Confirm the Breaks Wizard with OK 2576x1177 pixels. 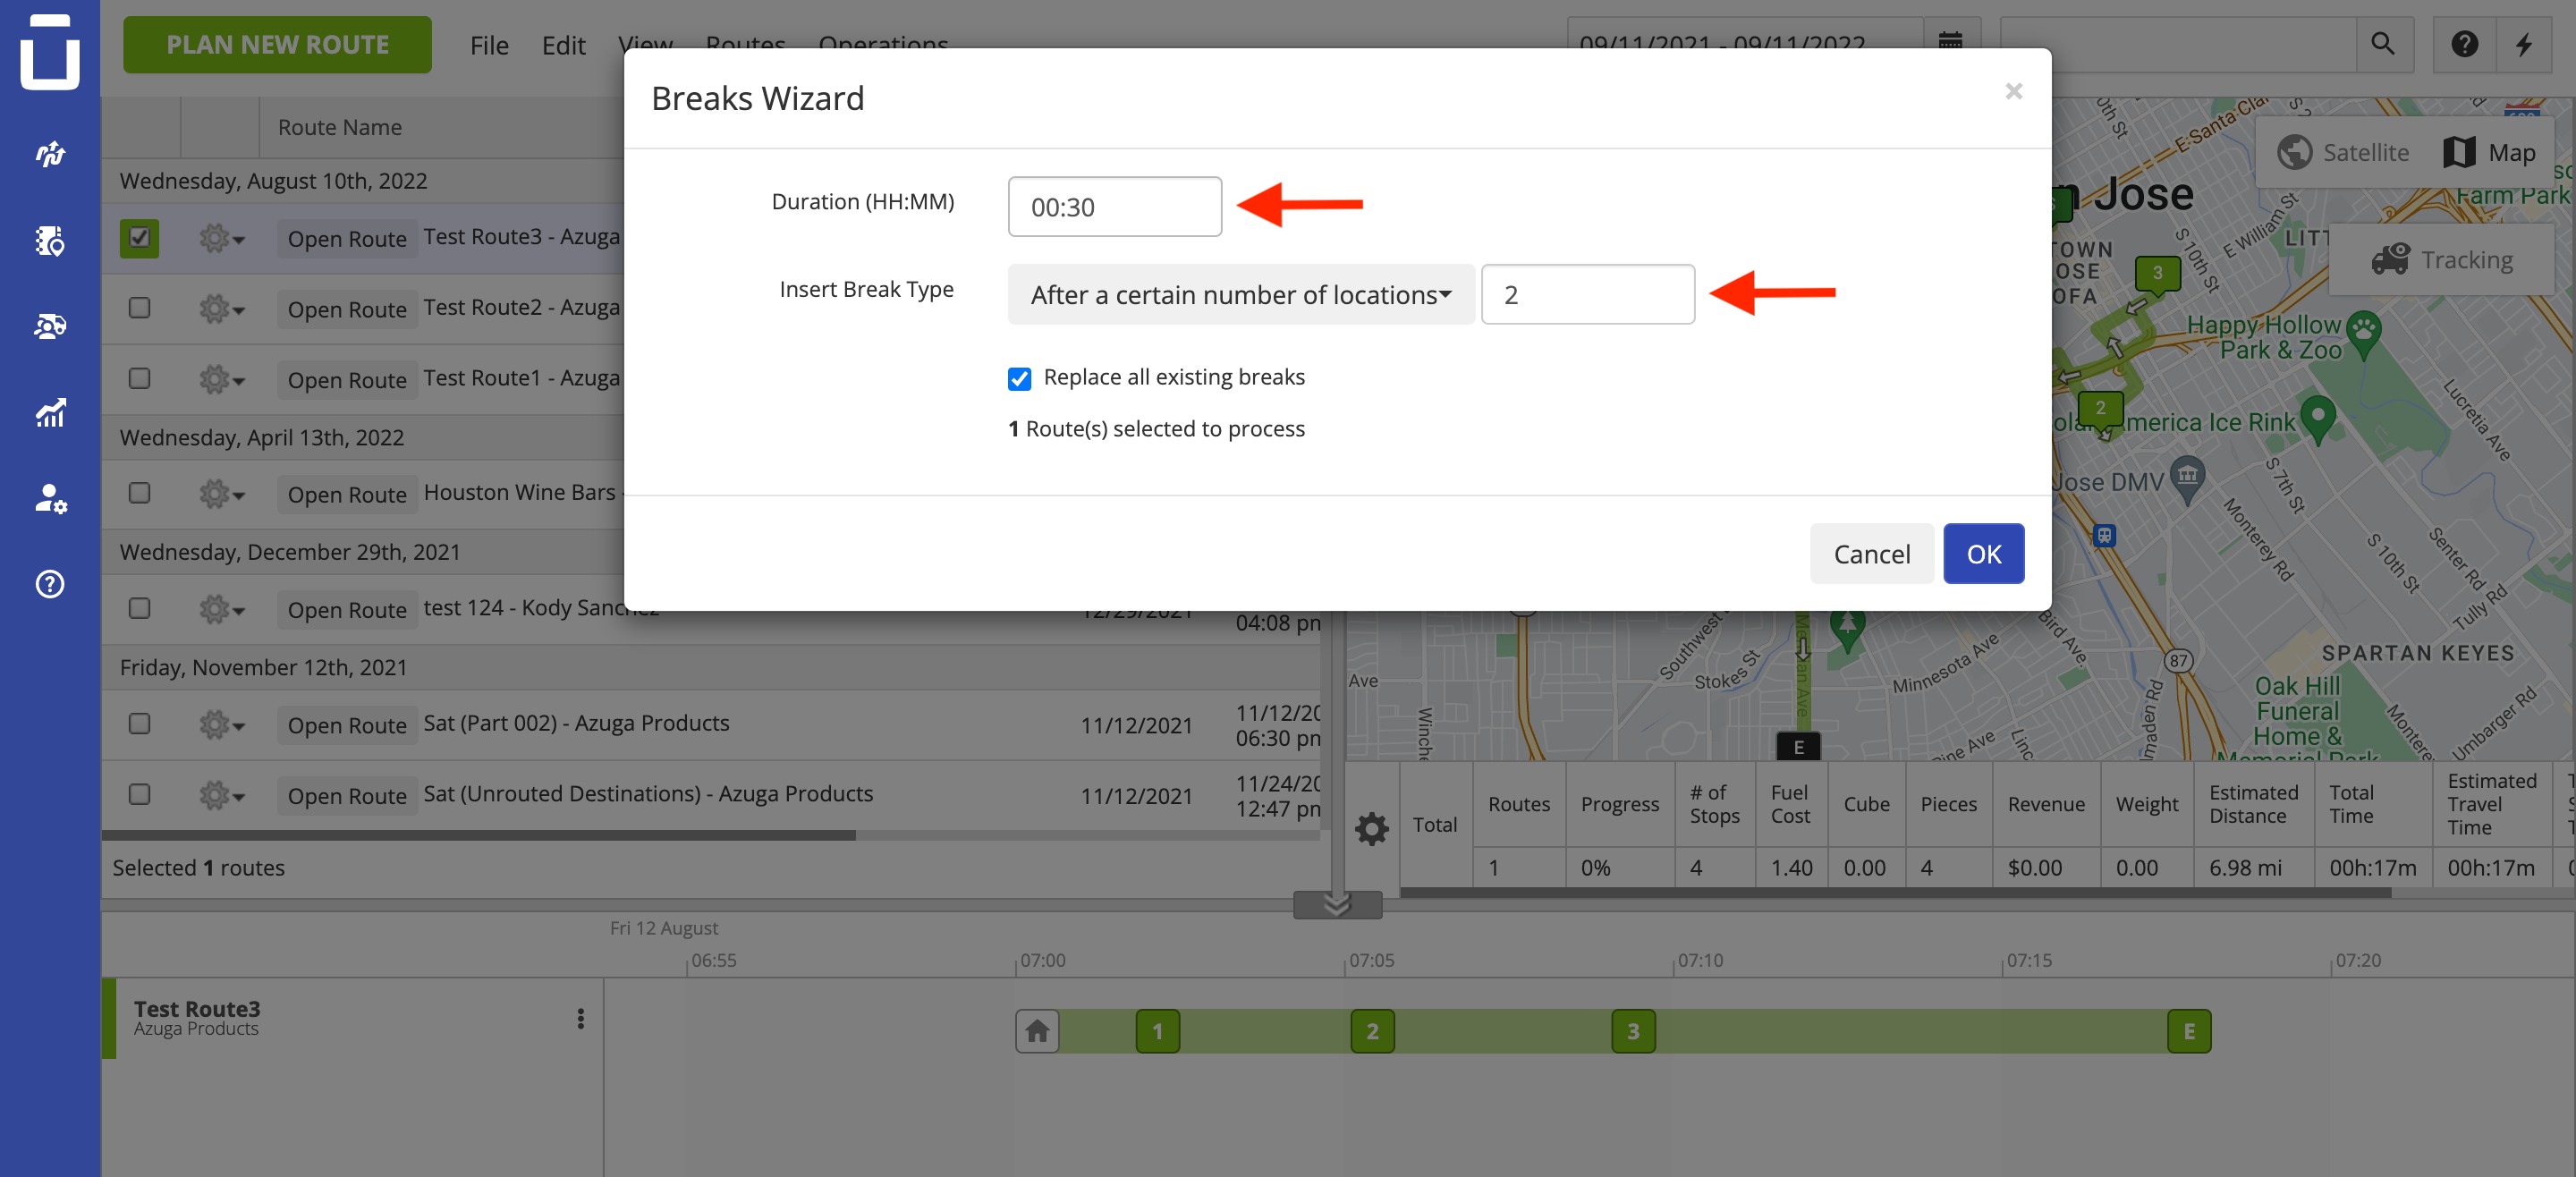coord(1983,553)
